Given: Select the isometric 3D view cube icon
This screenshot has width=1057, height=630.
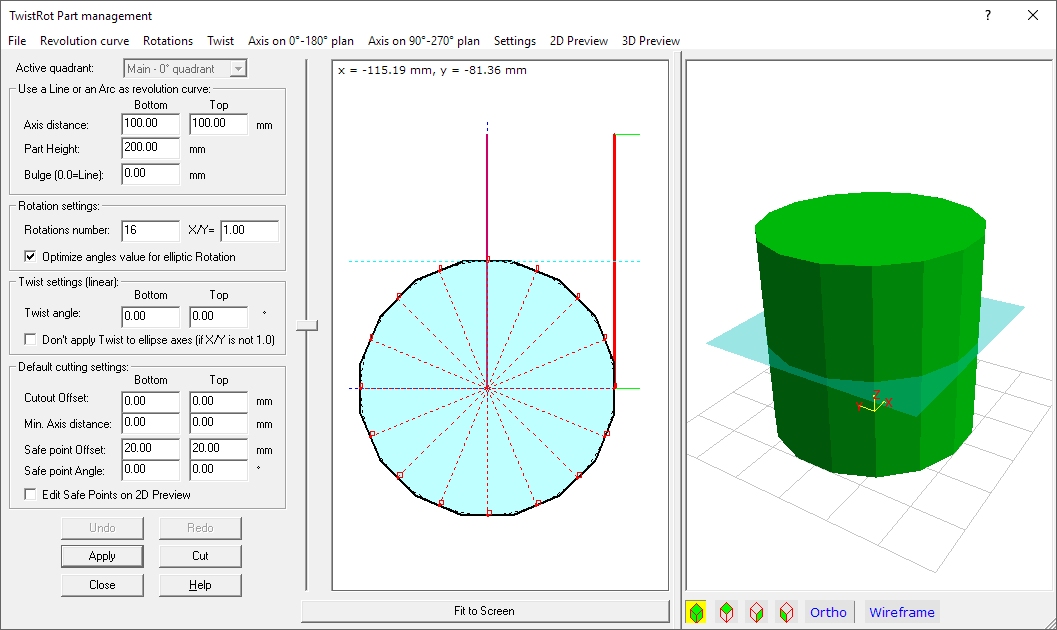Looking at the screenshot, I should (696, 612).
